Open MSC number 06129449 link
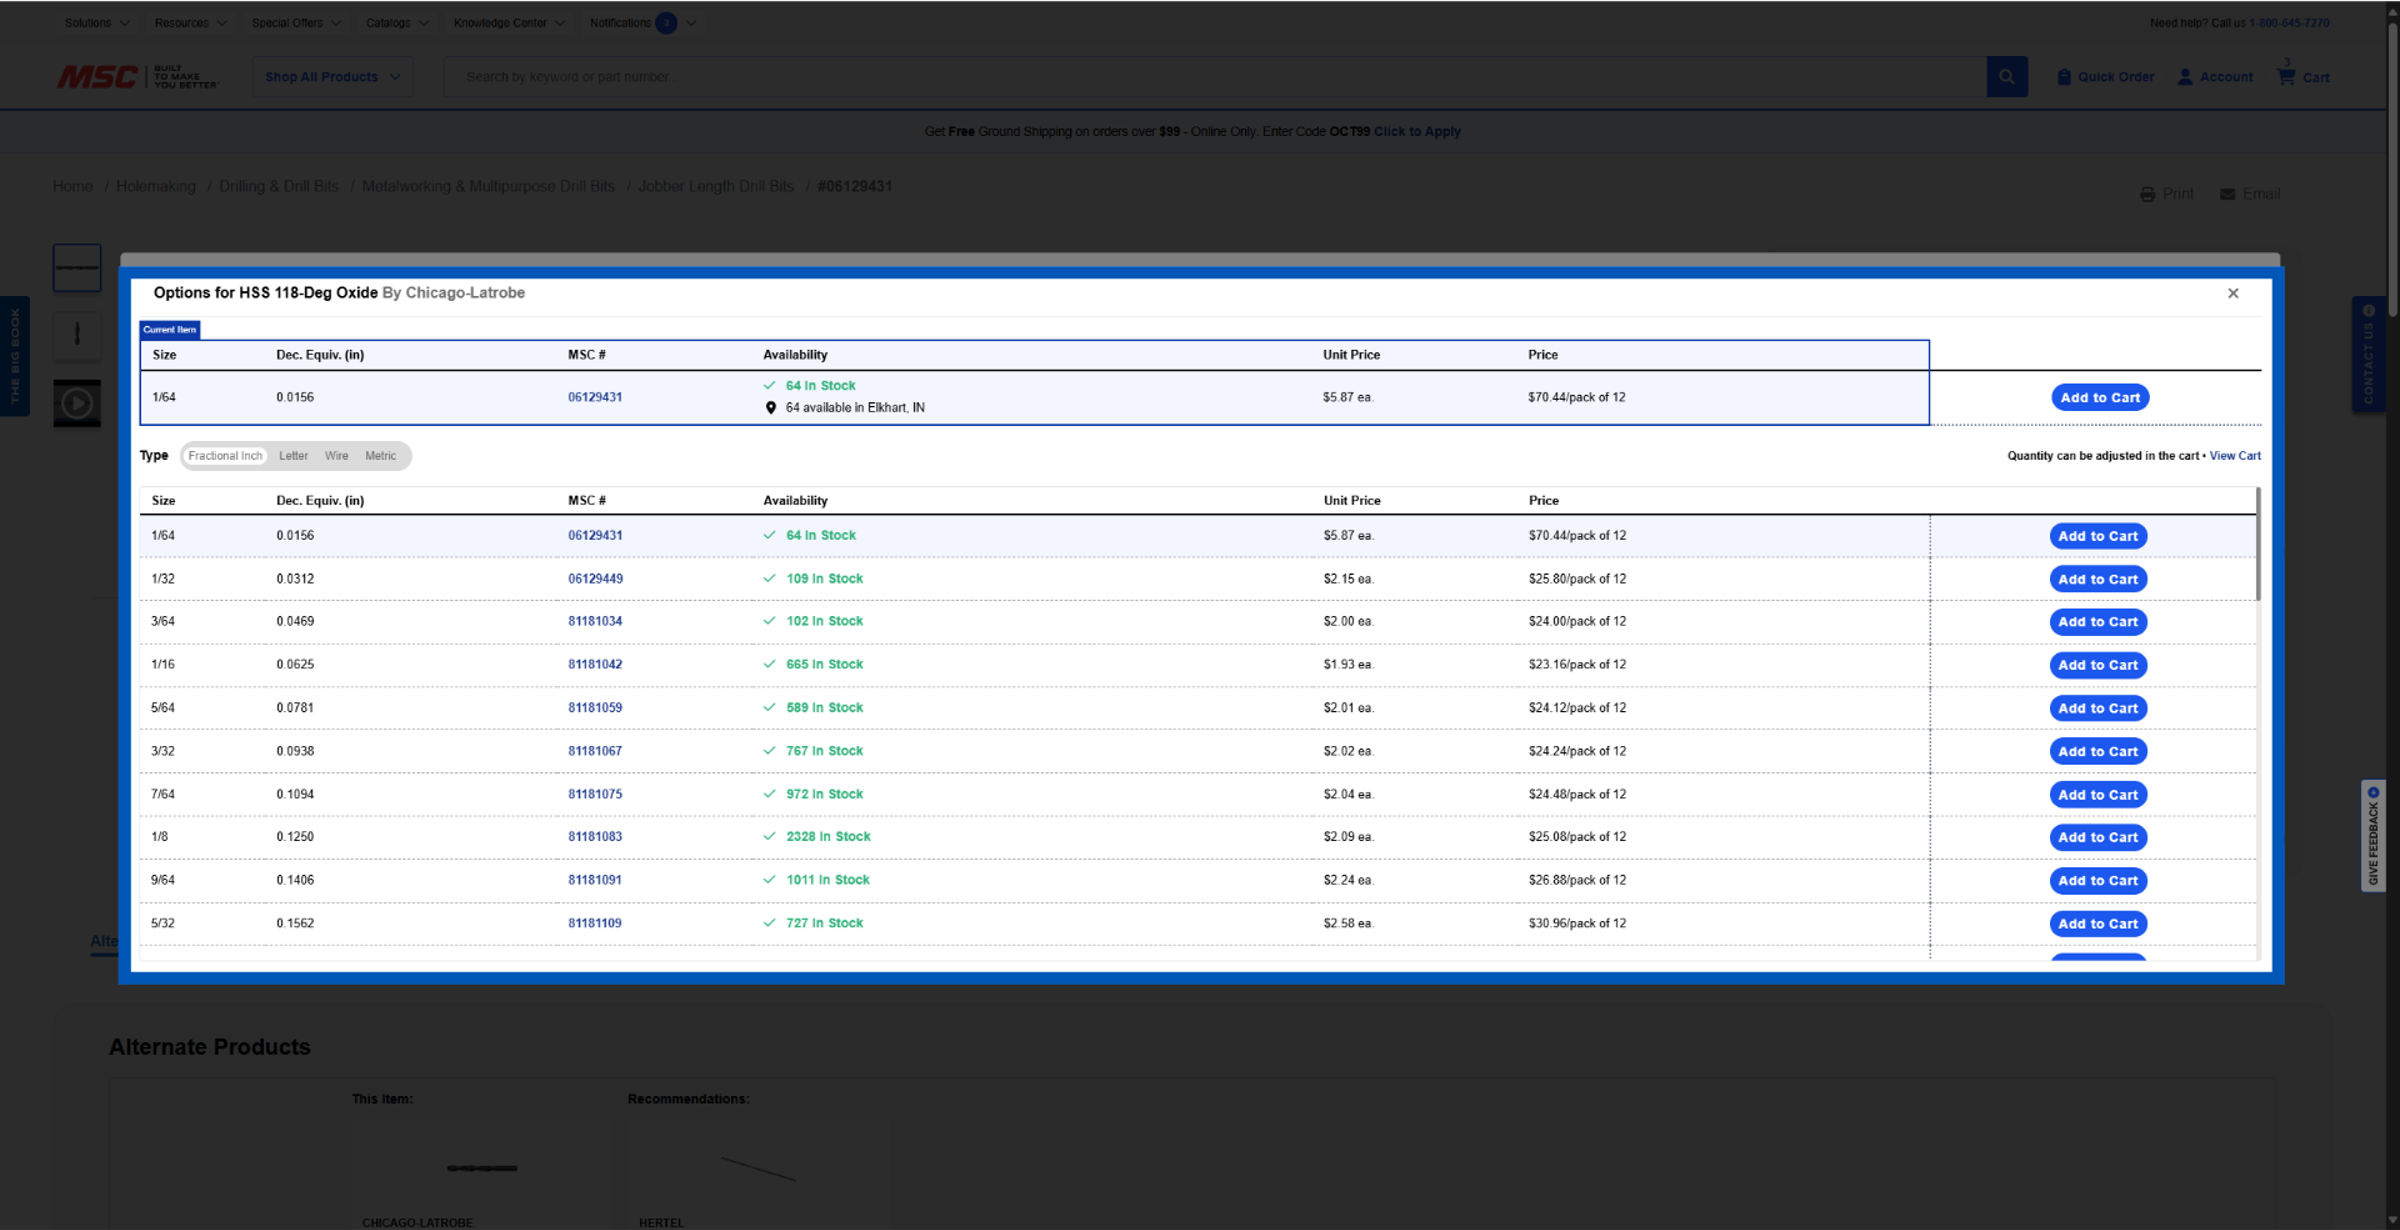The height and width of the screenshot is (1230, 2400). 595,579
